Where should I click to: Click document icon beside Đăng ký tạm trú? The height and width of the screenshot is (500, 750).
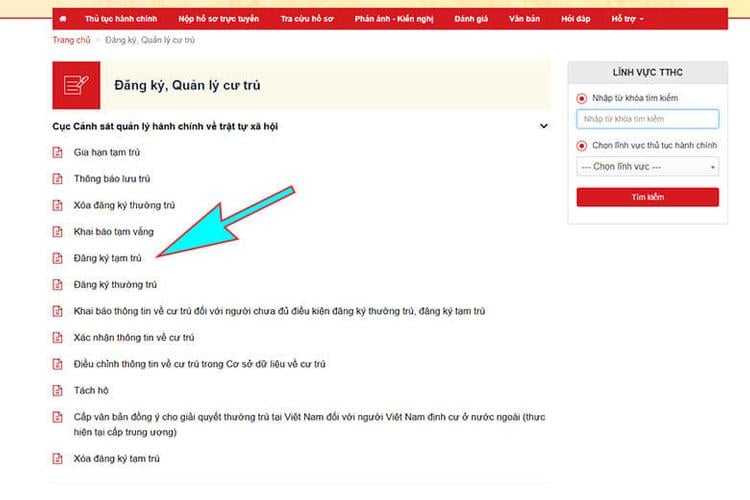point(57,258)
